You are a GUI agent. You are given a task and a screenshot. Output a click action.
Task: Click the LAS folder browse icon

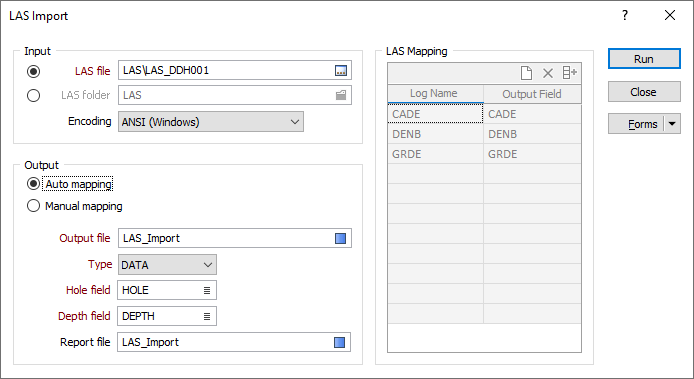pos(341,95)
